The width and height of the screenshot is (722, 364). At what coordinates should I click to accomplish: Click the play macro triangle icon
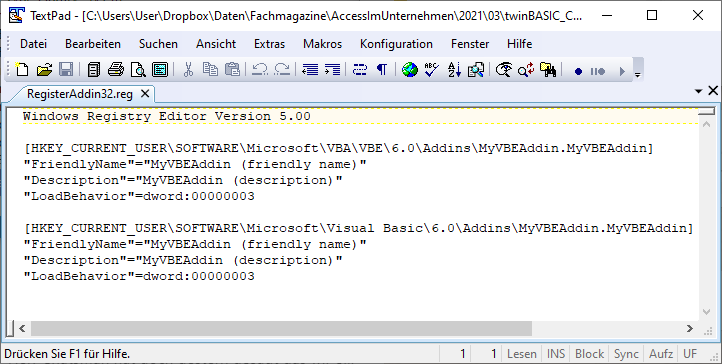[x=622, y=71]
